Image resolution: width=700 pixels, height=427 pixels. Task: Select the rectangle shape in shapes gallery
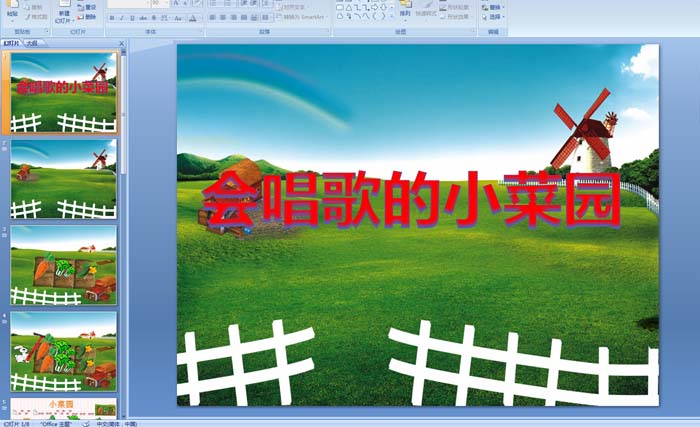340,8
